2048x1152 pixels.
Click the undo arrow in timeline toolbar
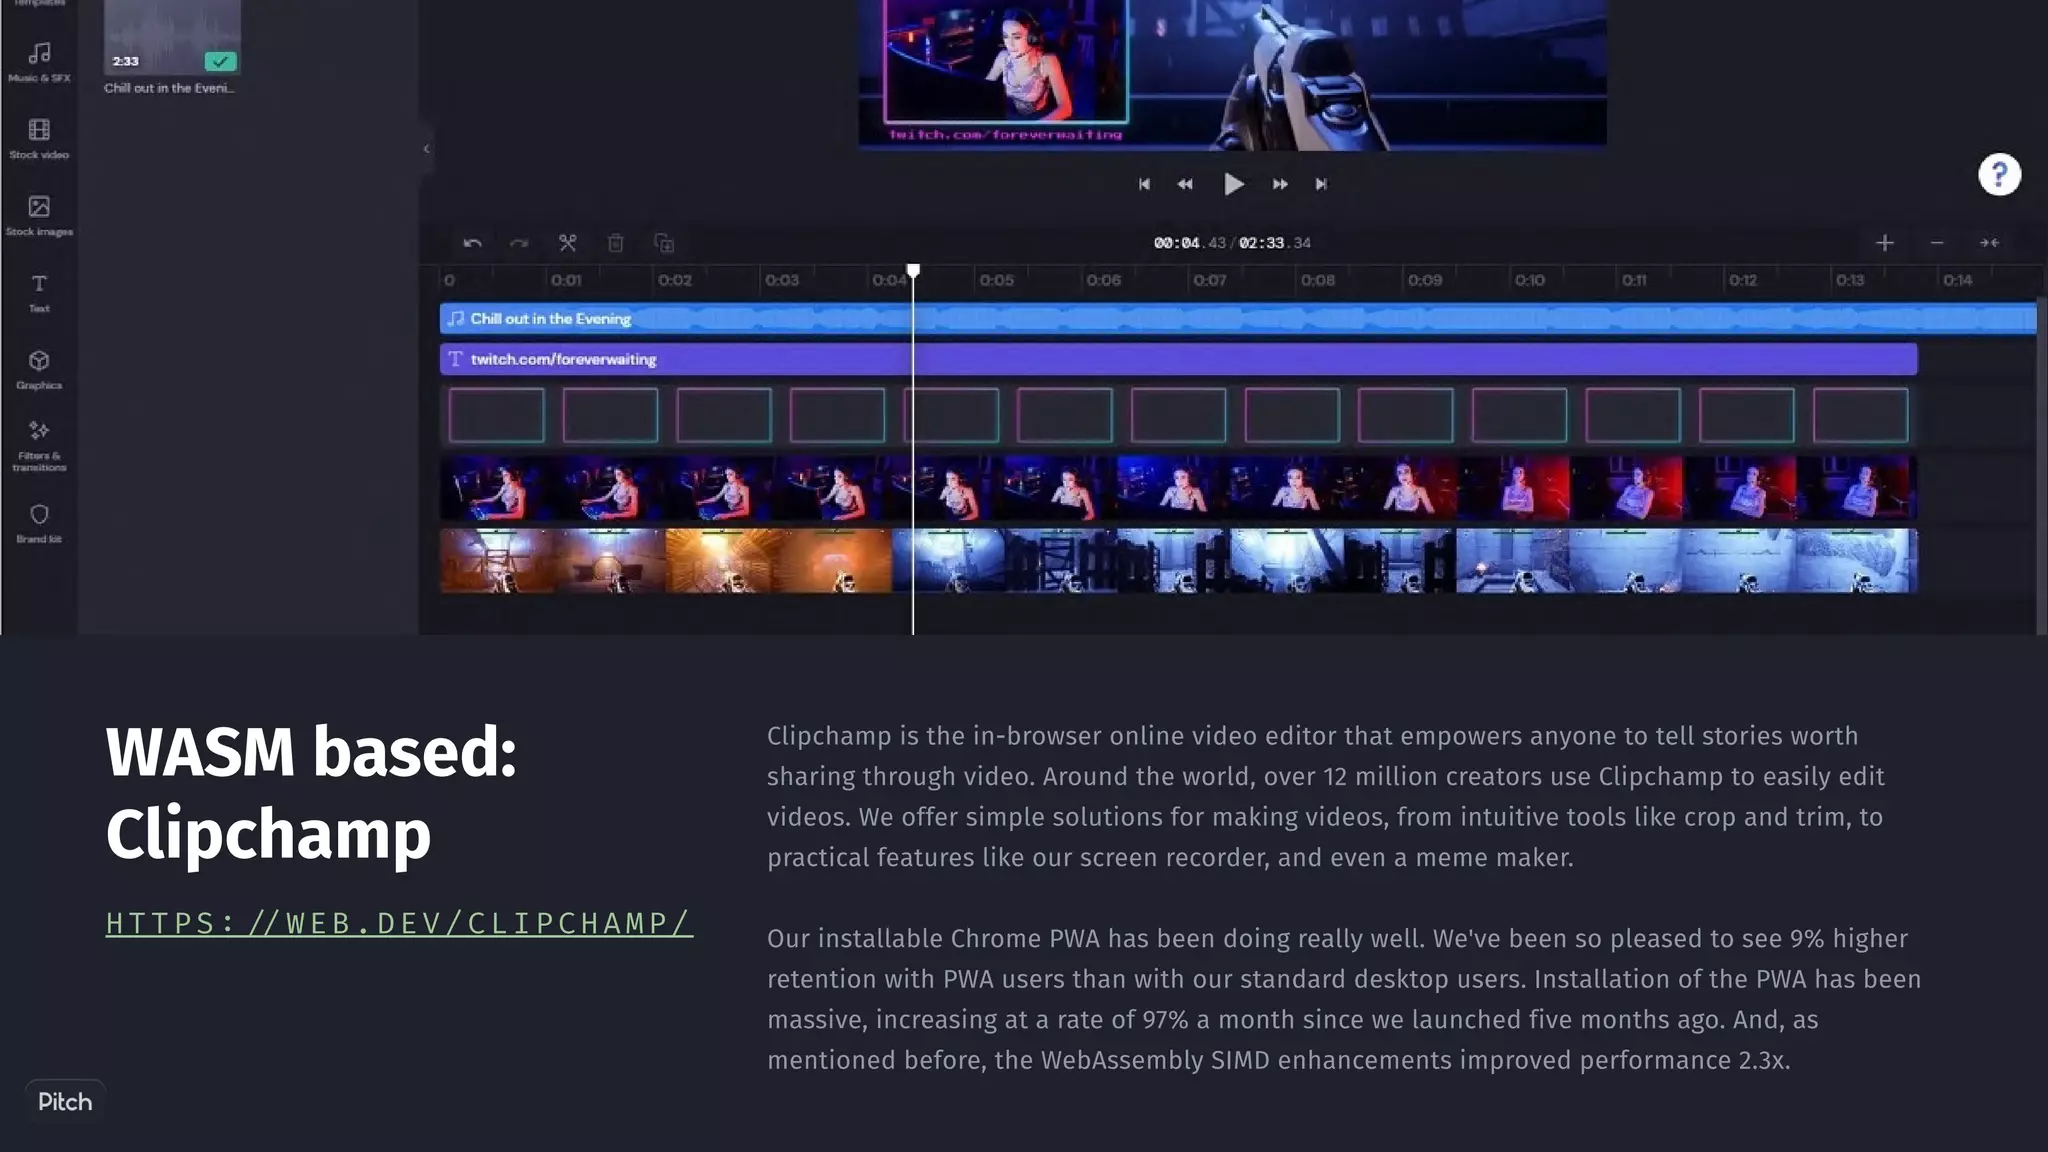click(x=473, y=243)
